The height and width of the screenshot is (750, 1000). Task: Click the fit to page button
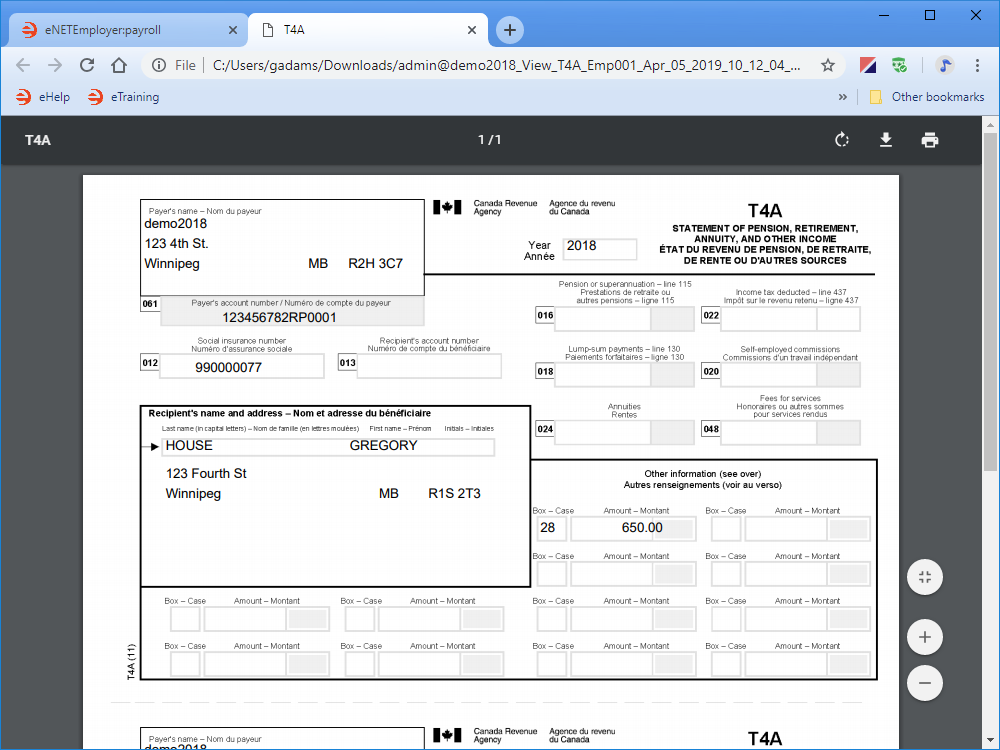[x=925, y=577]
